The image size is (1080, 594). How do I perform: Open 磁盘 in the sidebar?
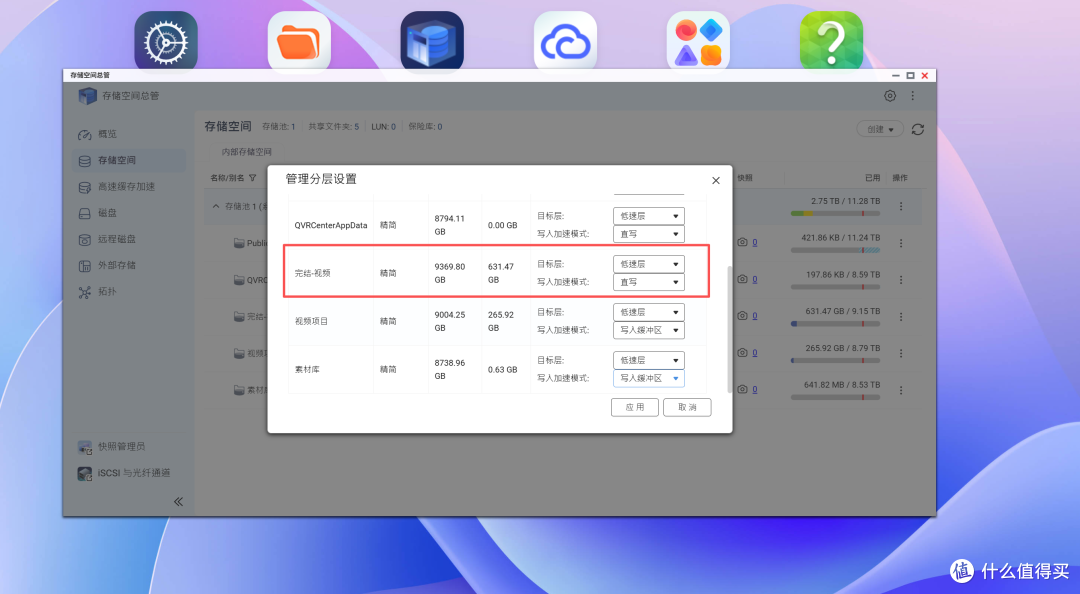coord(129,213)
